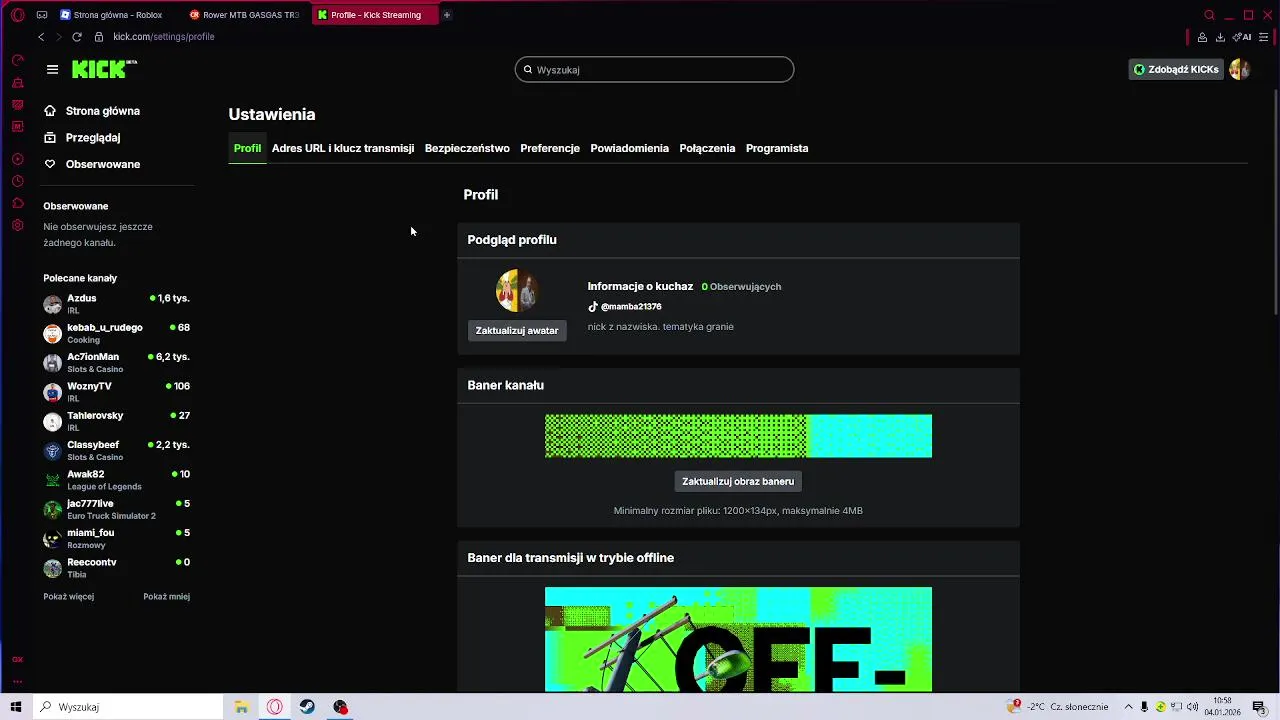
Task: Open the Windows Start menu
Action: 16,707
